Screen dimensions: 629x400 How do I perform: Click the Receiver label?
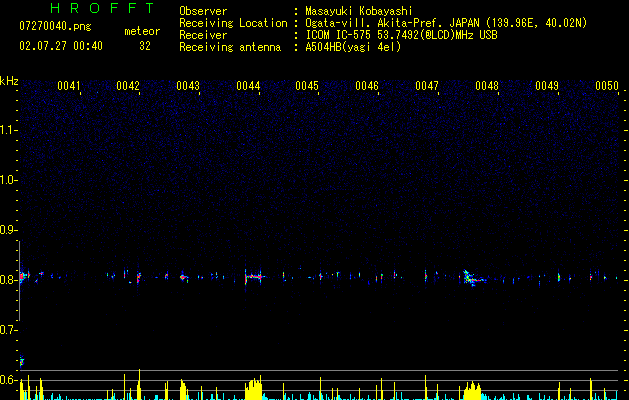(203, 35)
